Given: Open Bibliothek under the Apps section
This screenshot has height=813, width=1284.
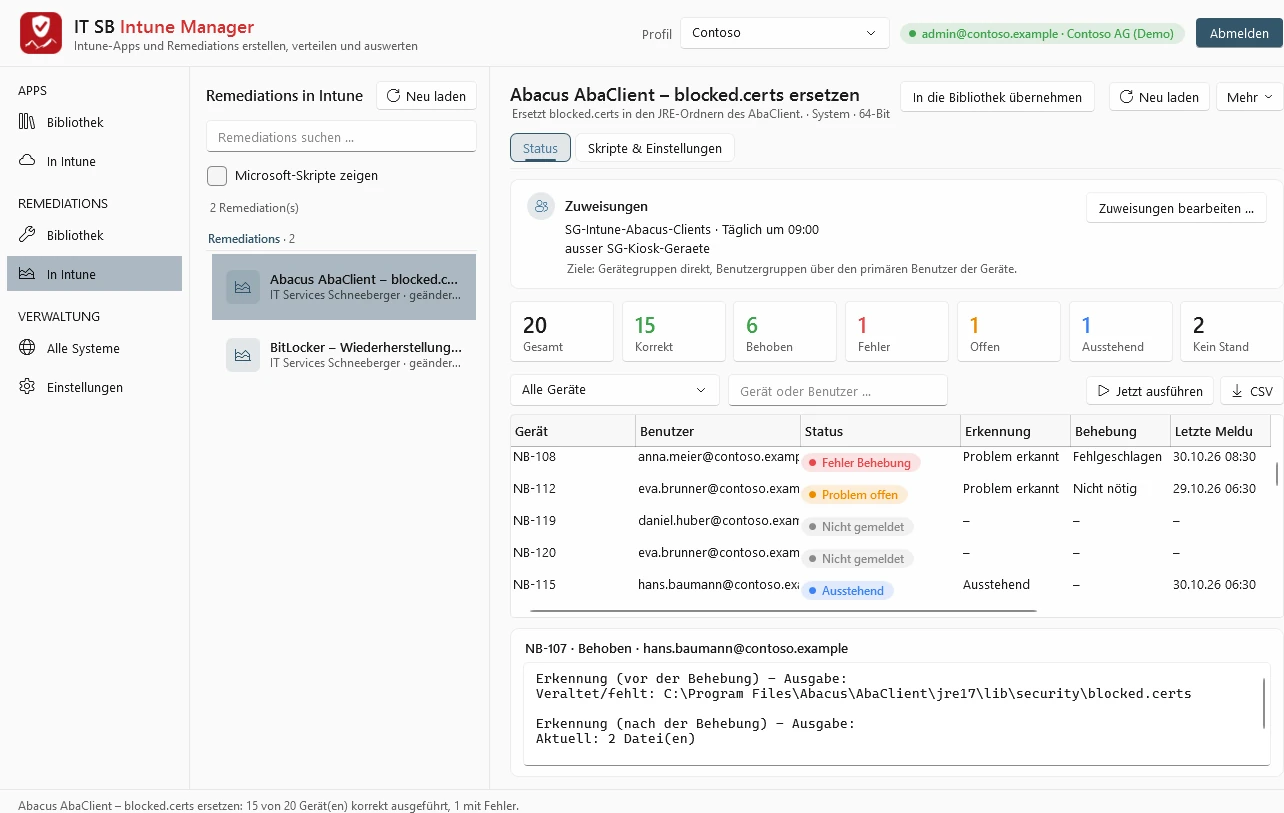Looking at the screenshot, I should tap(94, 122).
